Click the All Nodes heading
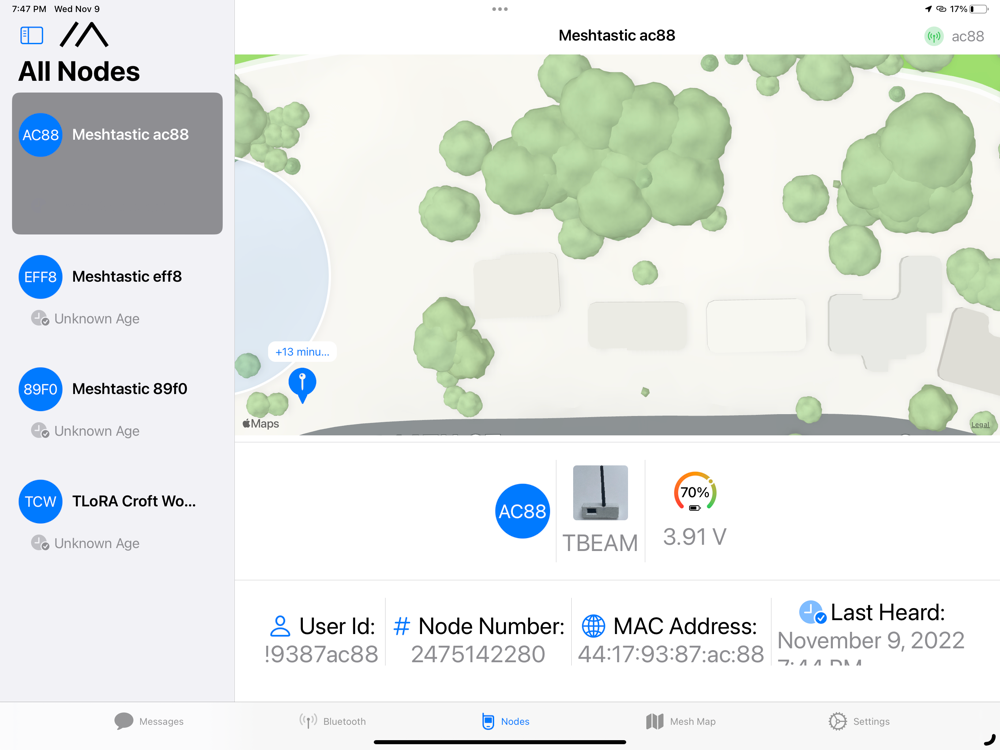This screenshot has width=1000, height=750. pyautogui.click(x=79, y=71)
